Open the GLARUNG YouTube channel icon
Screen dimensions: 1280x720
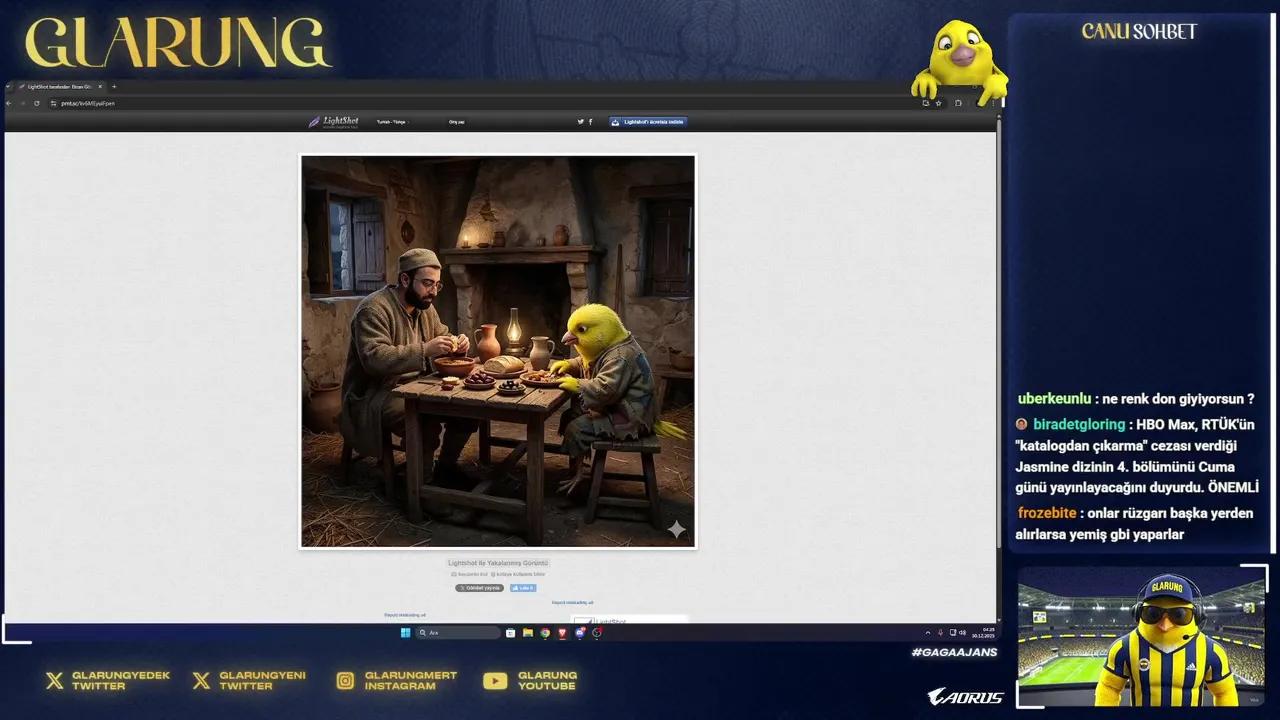pyautogui.click(x=495, y=681)
